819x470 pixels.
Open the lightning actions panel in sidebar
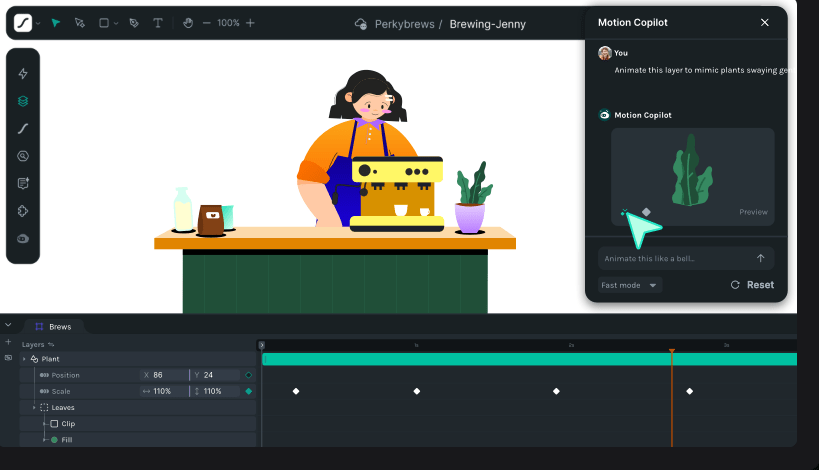[x=23, y=74]
